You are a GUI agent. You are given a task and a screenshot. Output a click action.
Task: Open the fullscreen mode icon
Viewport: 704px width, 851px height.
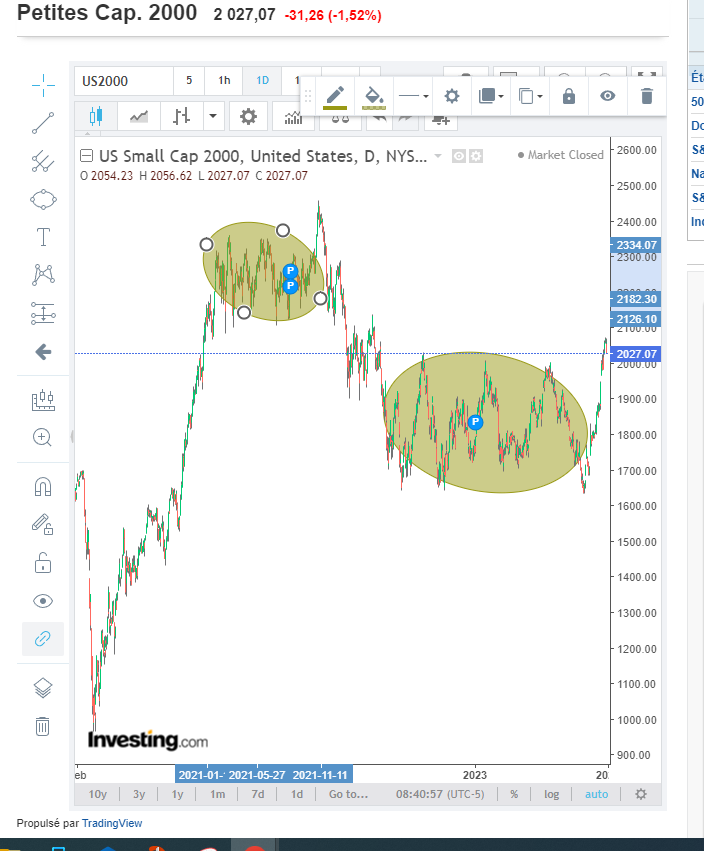pyautogui.click(x=646, y=75)
